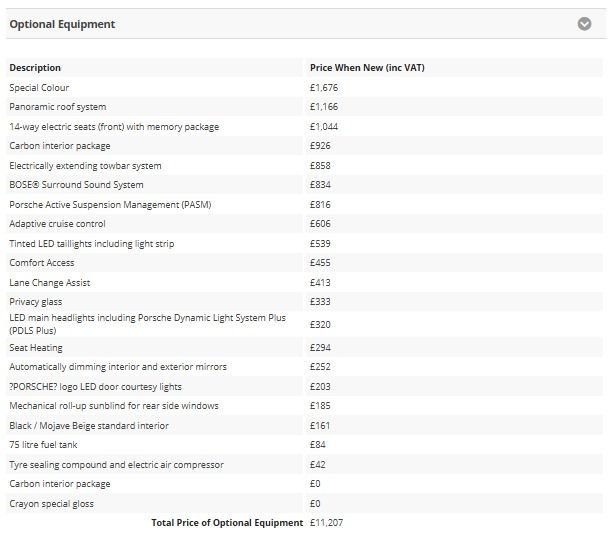Select the Panoramic roof system entry
Viewport: 614px width, 550px height.
(x=57, y=107)
